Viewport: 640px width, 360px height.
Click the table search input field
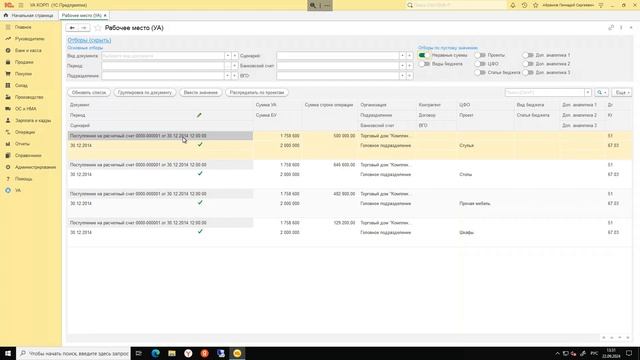click(544, 93)
